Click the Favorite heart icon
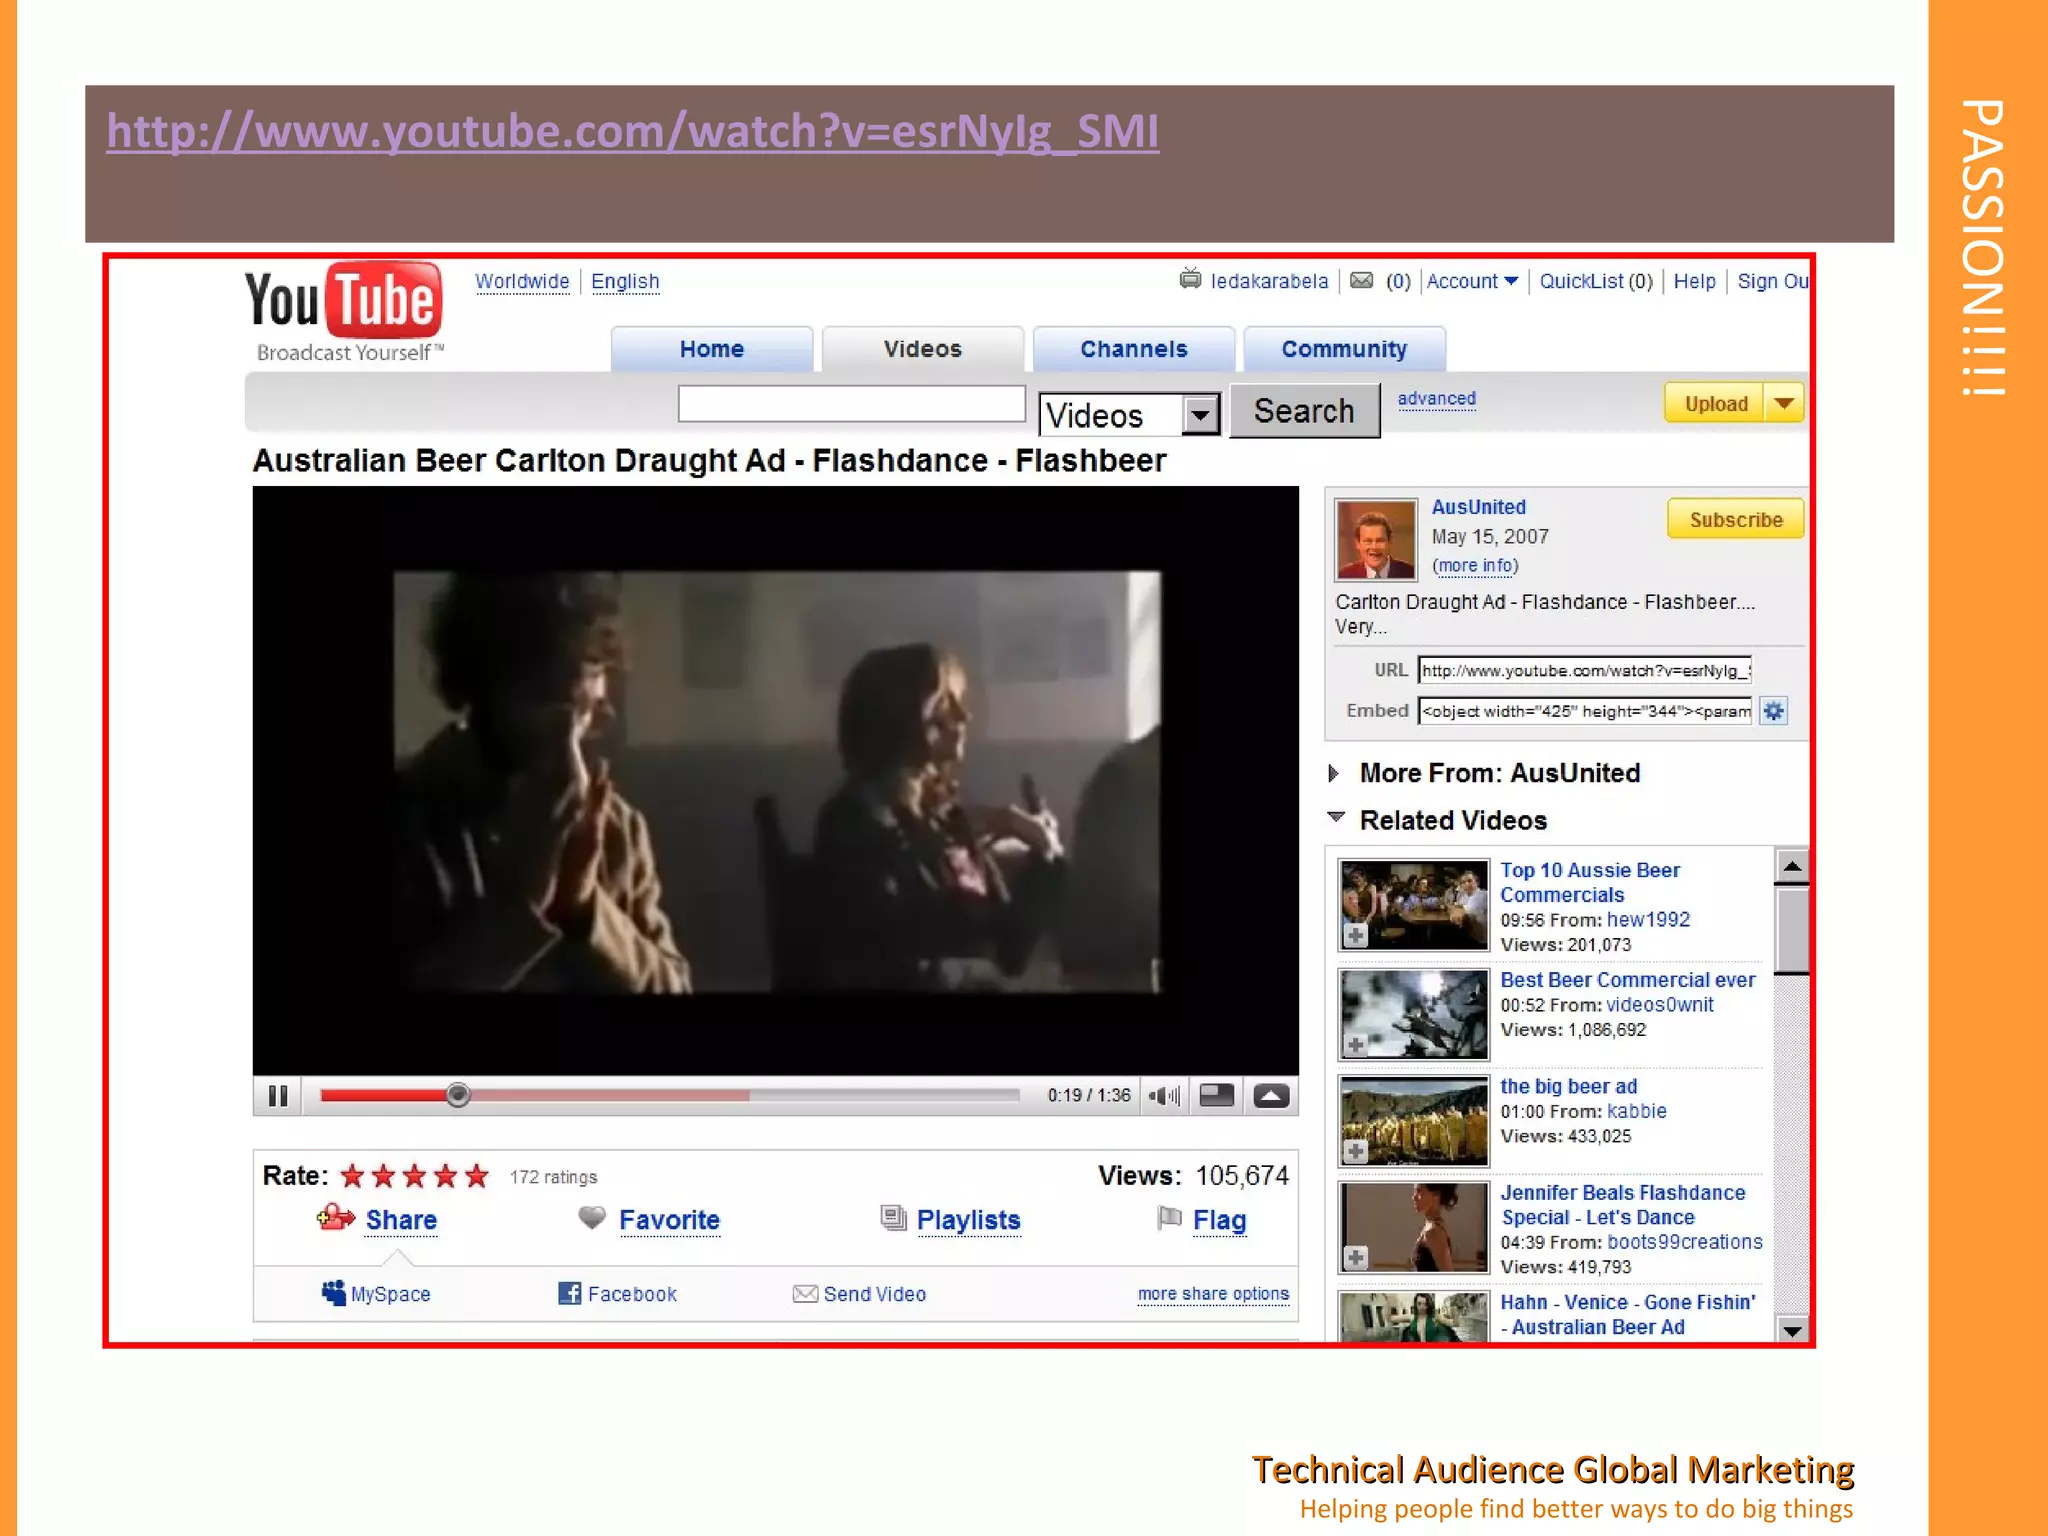Image resolution: width=2048 pixels, height=1536 pixels. pyautogui.click(x=592, y=1218)
